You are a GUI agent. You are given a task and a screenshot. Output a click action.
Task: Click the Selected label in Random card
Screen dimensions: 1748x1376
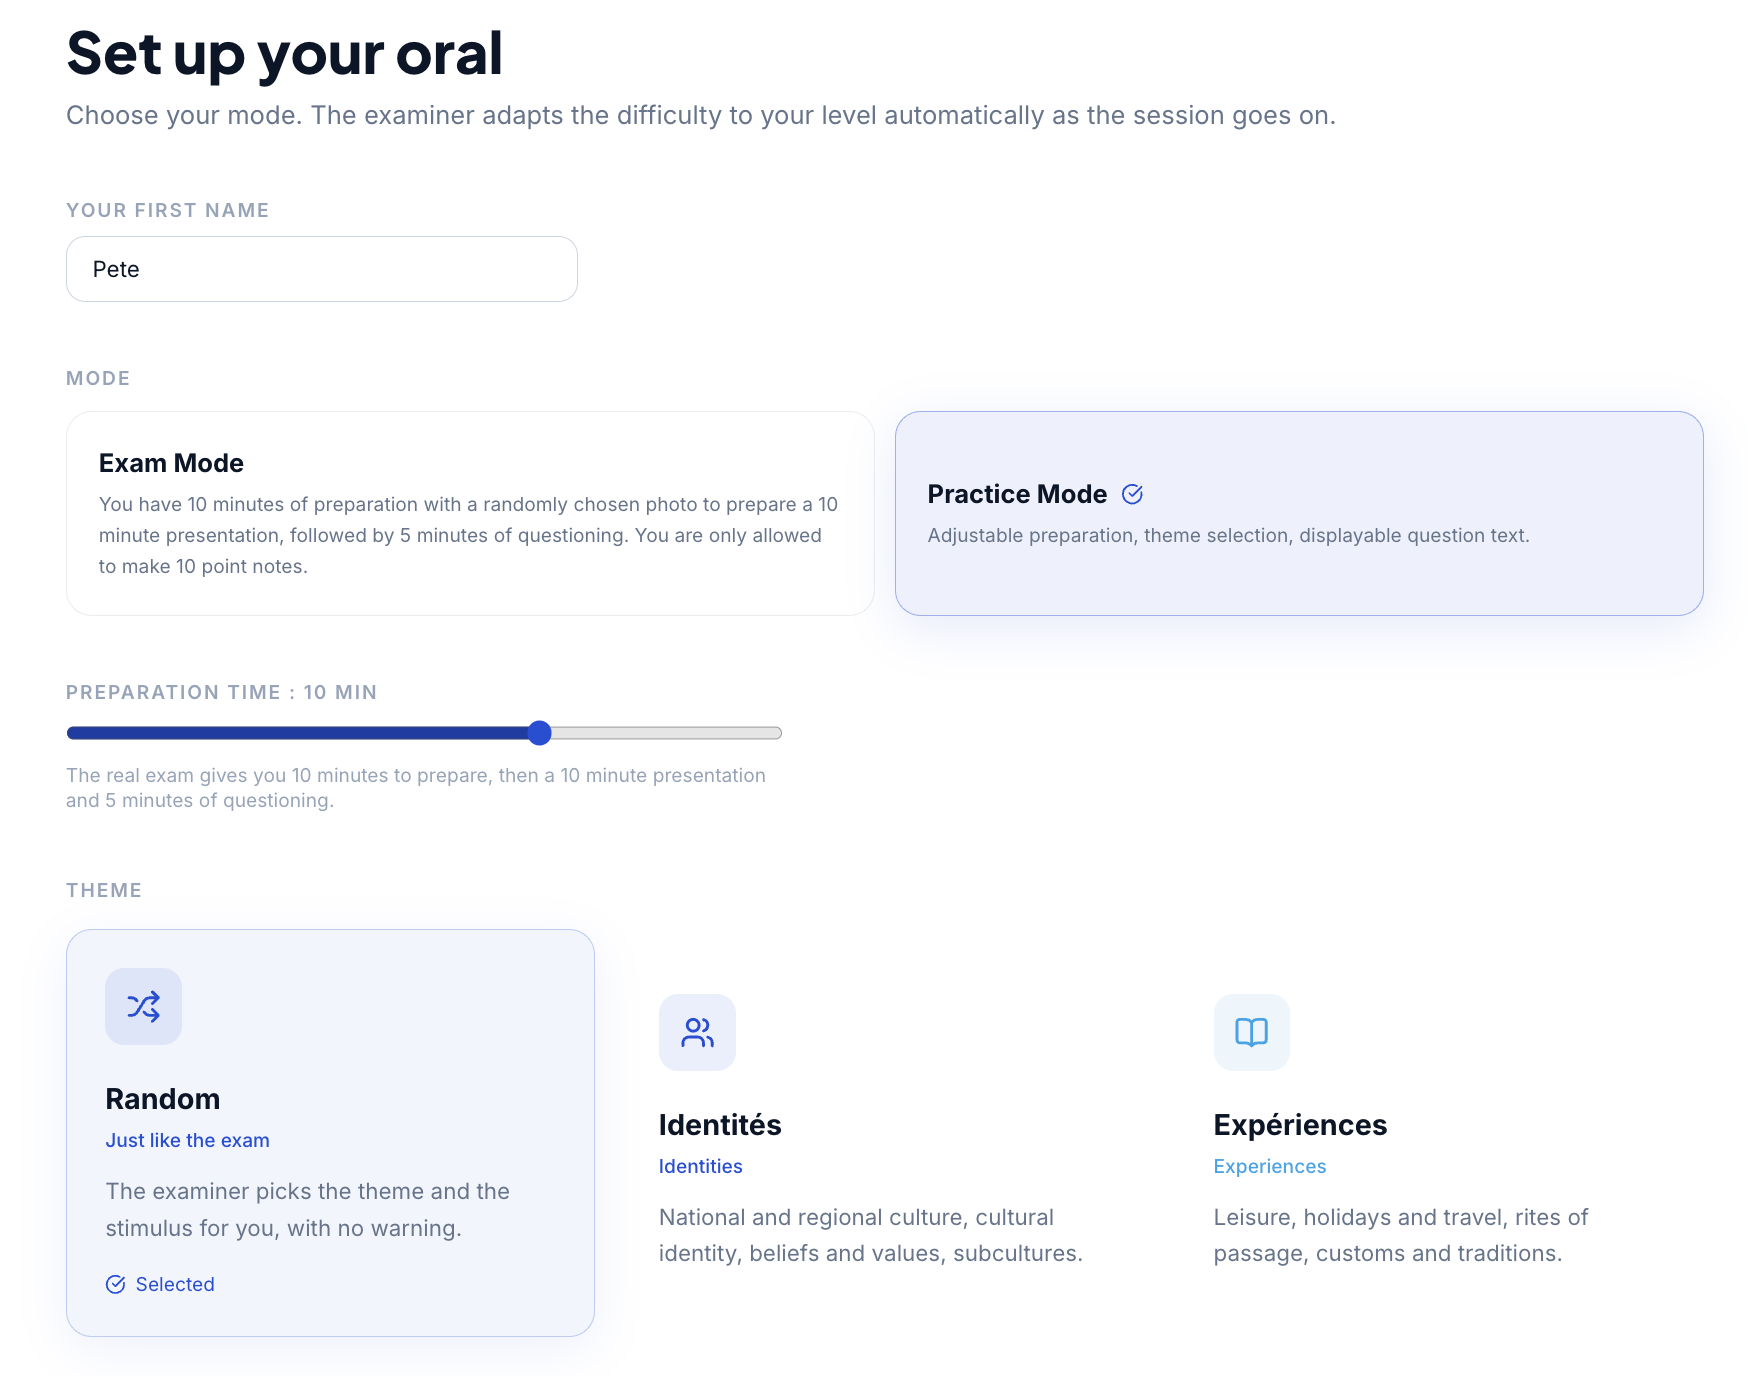coord(175,1284)
